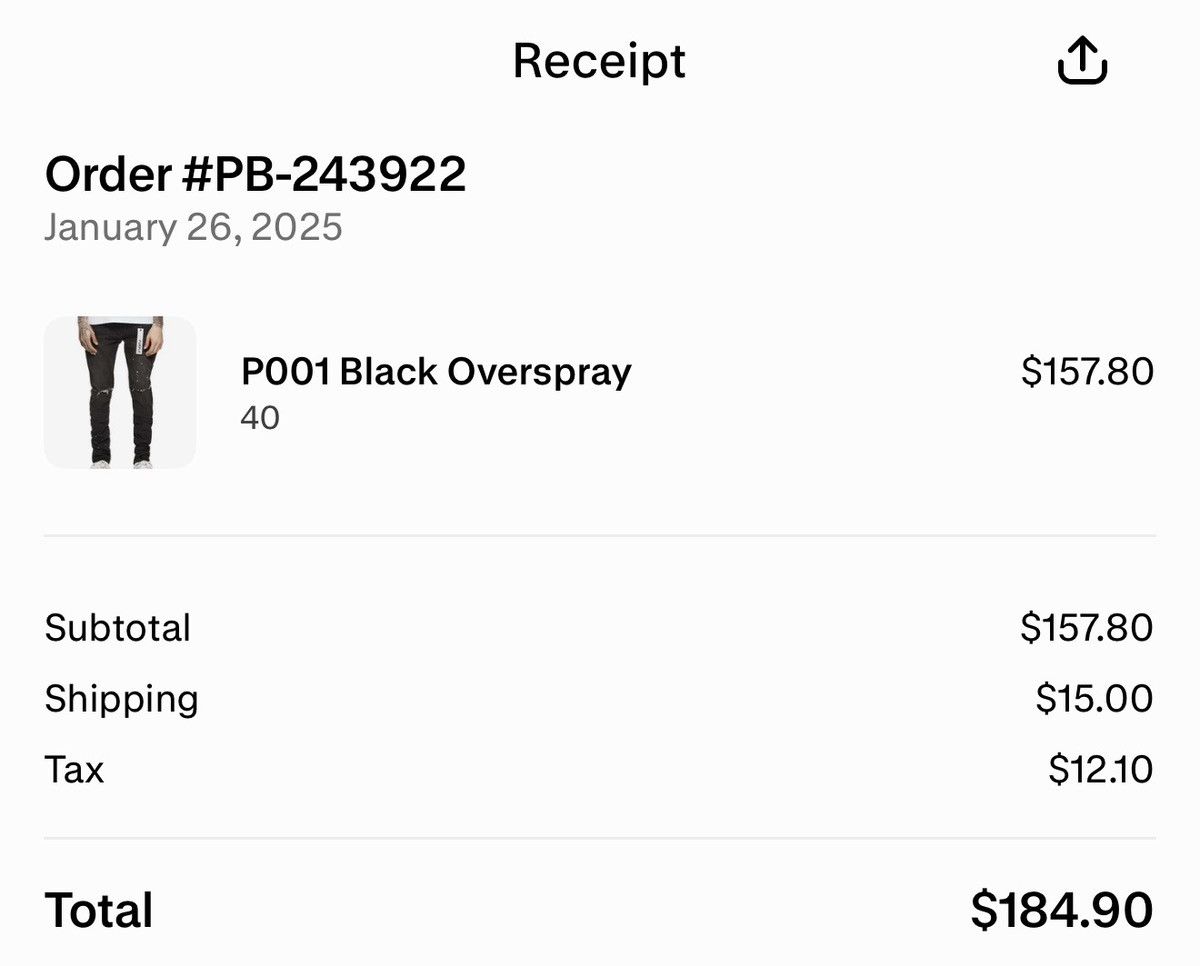1200x966 pixels.
Task: Click the divider line above Total
Action: point(600,838)
